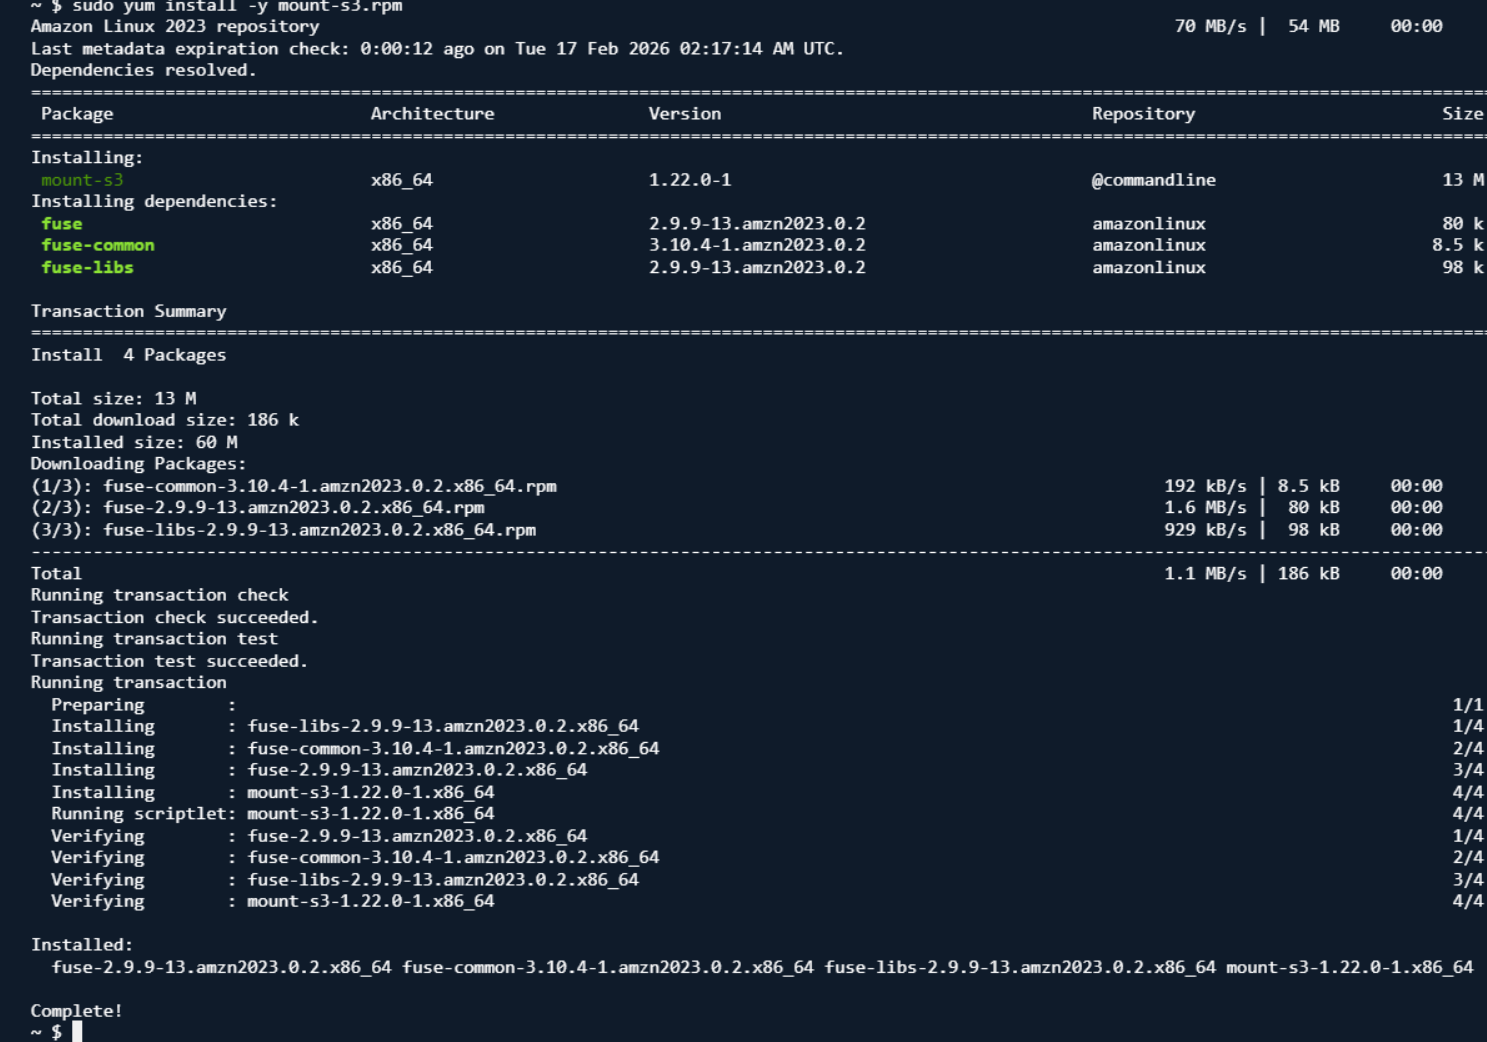The width and height of the screenshot is (1487, 1042).
Task: Click the "Transaction test succeeded." line
Action: pyautogui.click(x=170, y=661)
